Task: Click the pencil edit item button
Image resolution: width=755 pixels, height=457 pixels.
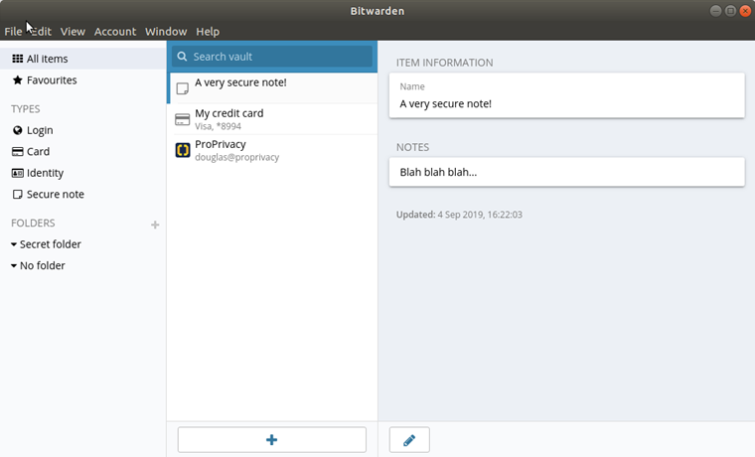Action: tap(409, 440)
